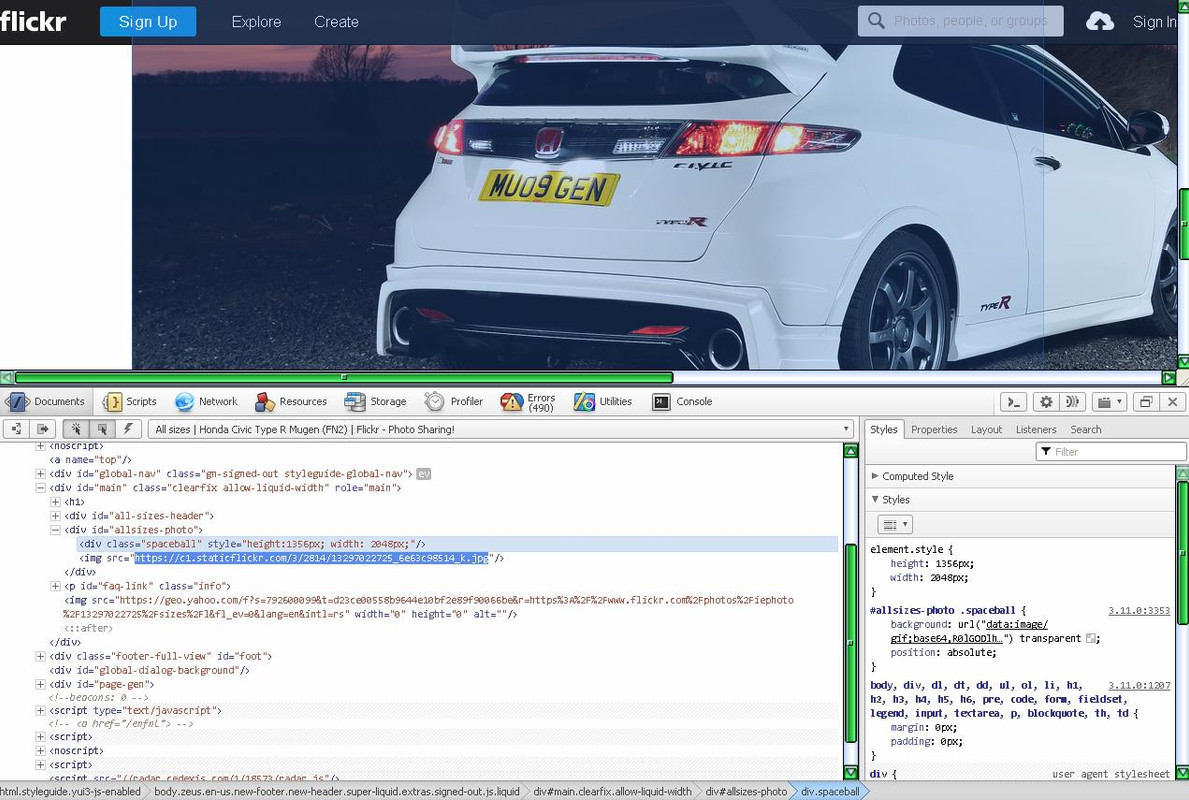The height and width of the screenshot is (800, 1189).
Task: Select the div.spaceball breadcrumb
Action: (x=830, y=792)
